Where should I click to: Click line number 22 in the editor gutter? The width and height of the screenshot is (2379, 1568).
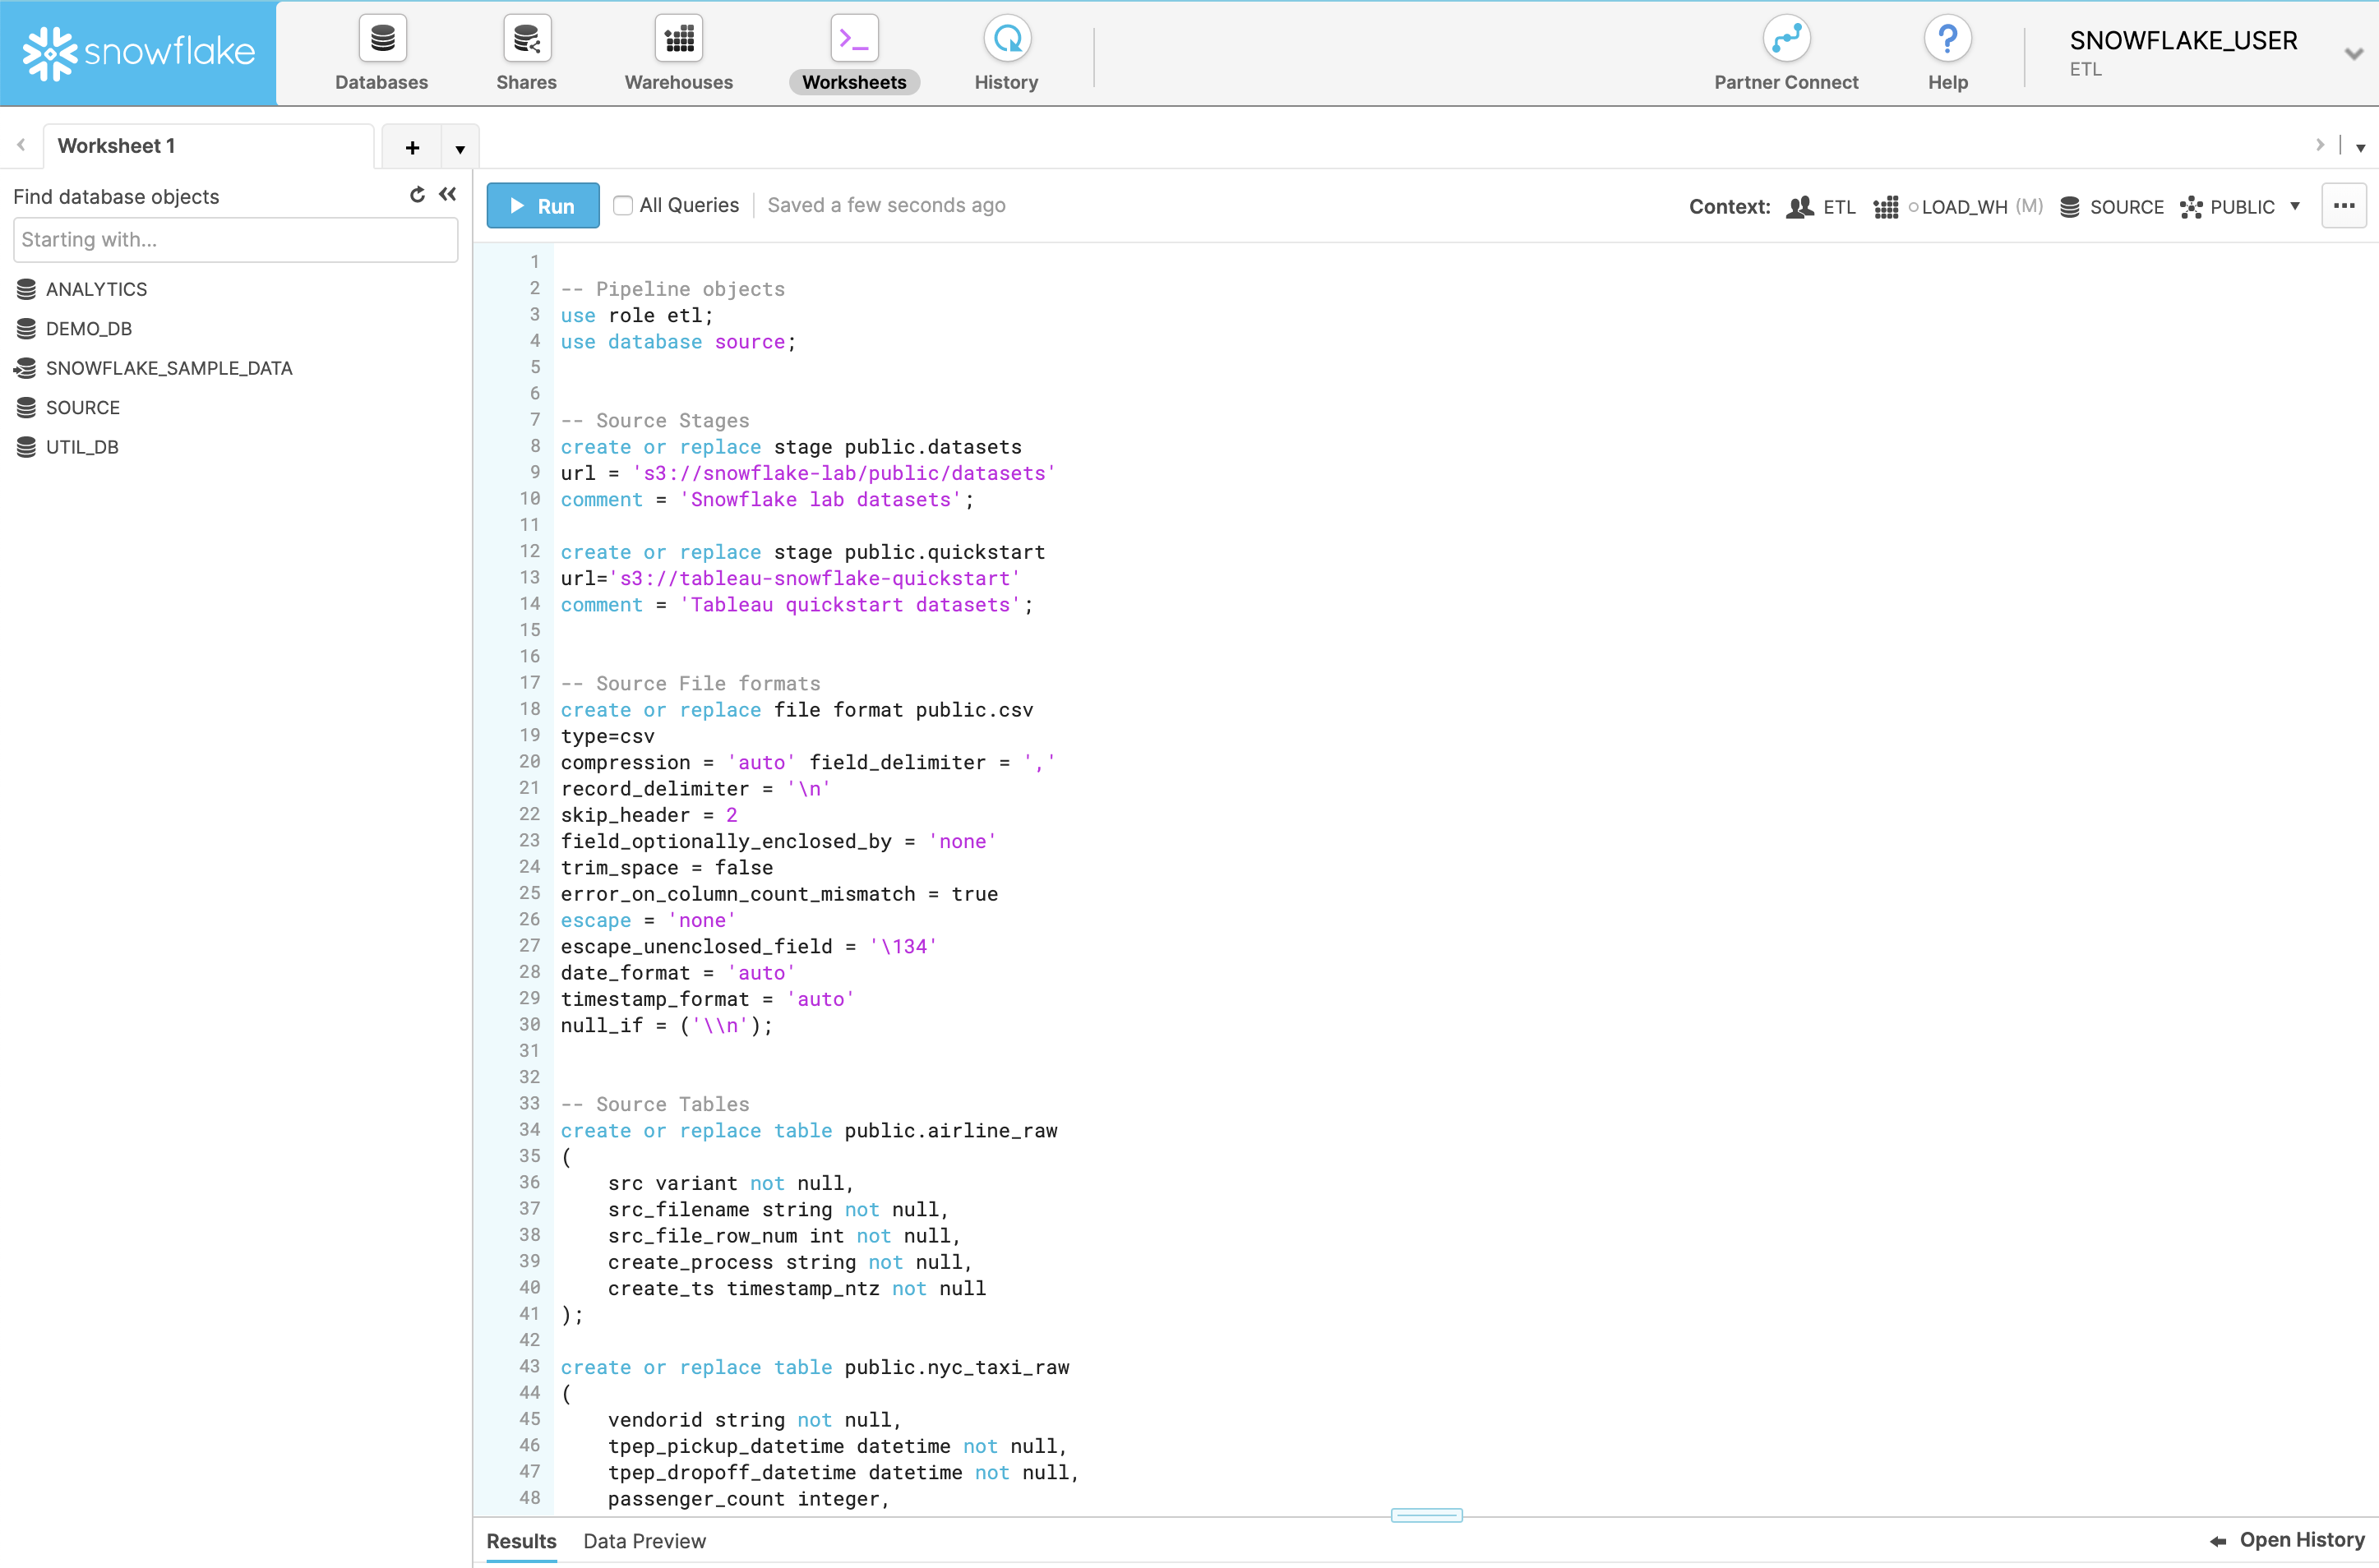530,814
